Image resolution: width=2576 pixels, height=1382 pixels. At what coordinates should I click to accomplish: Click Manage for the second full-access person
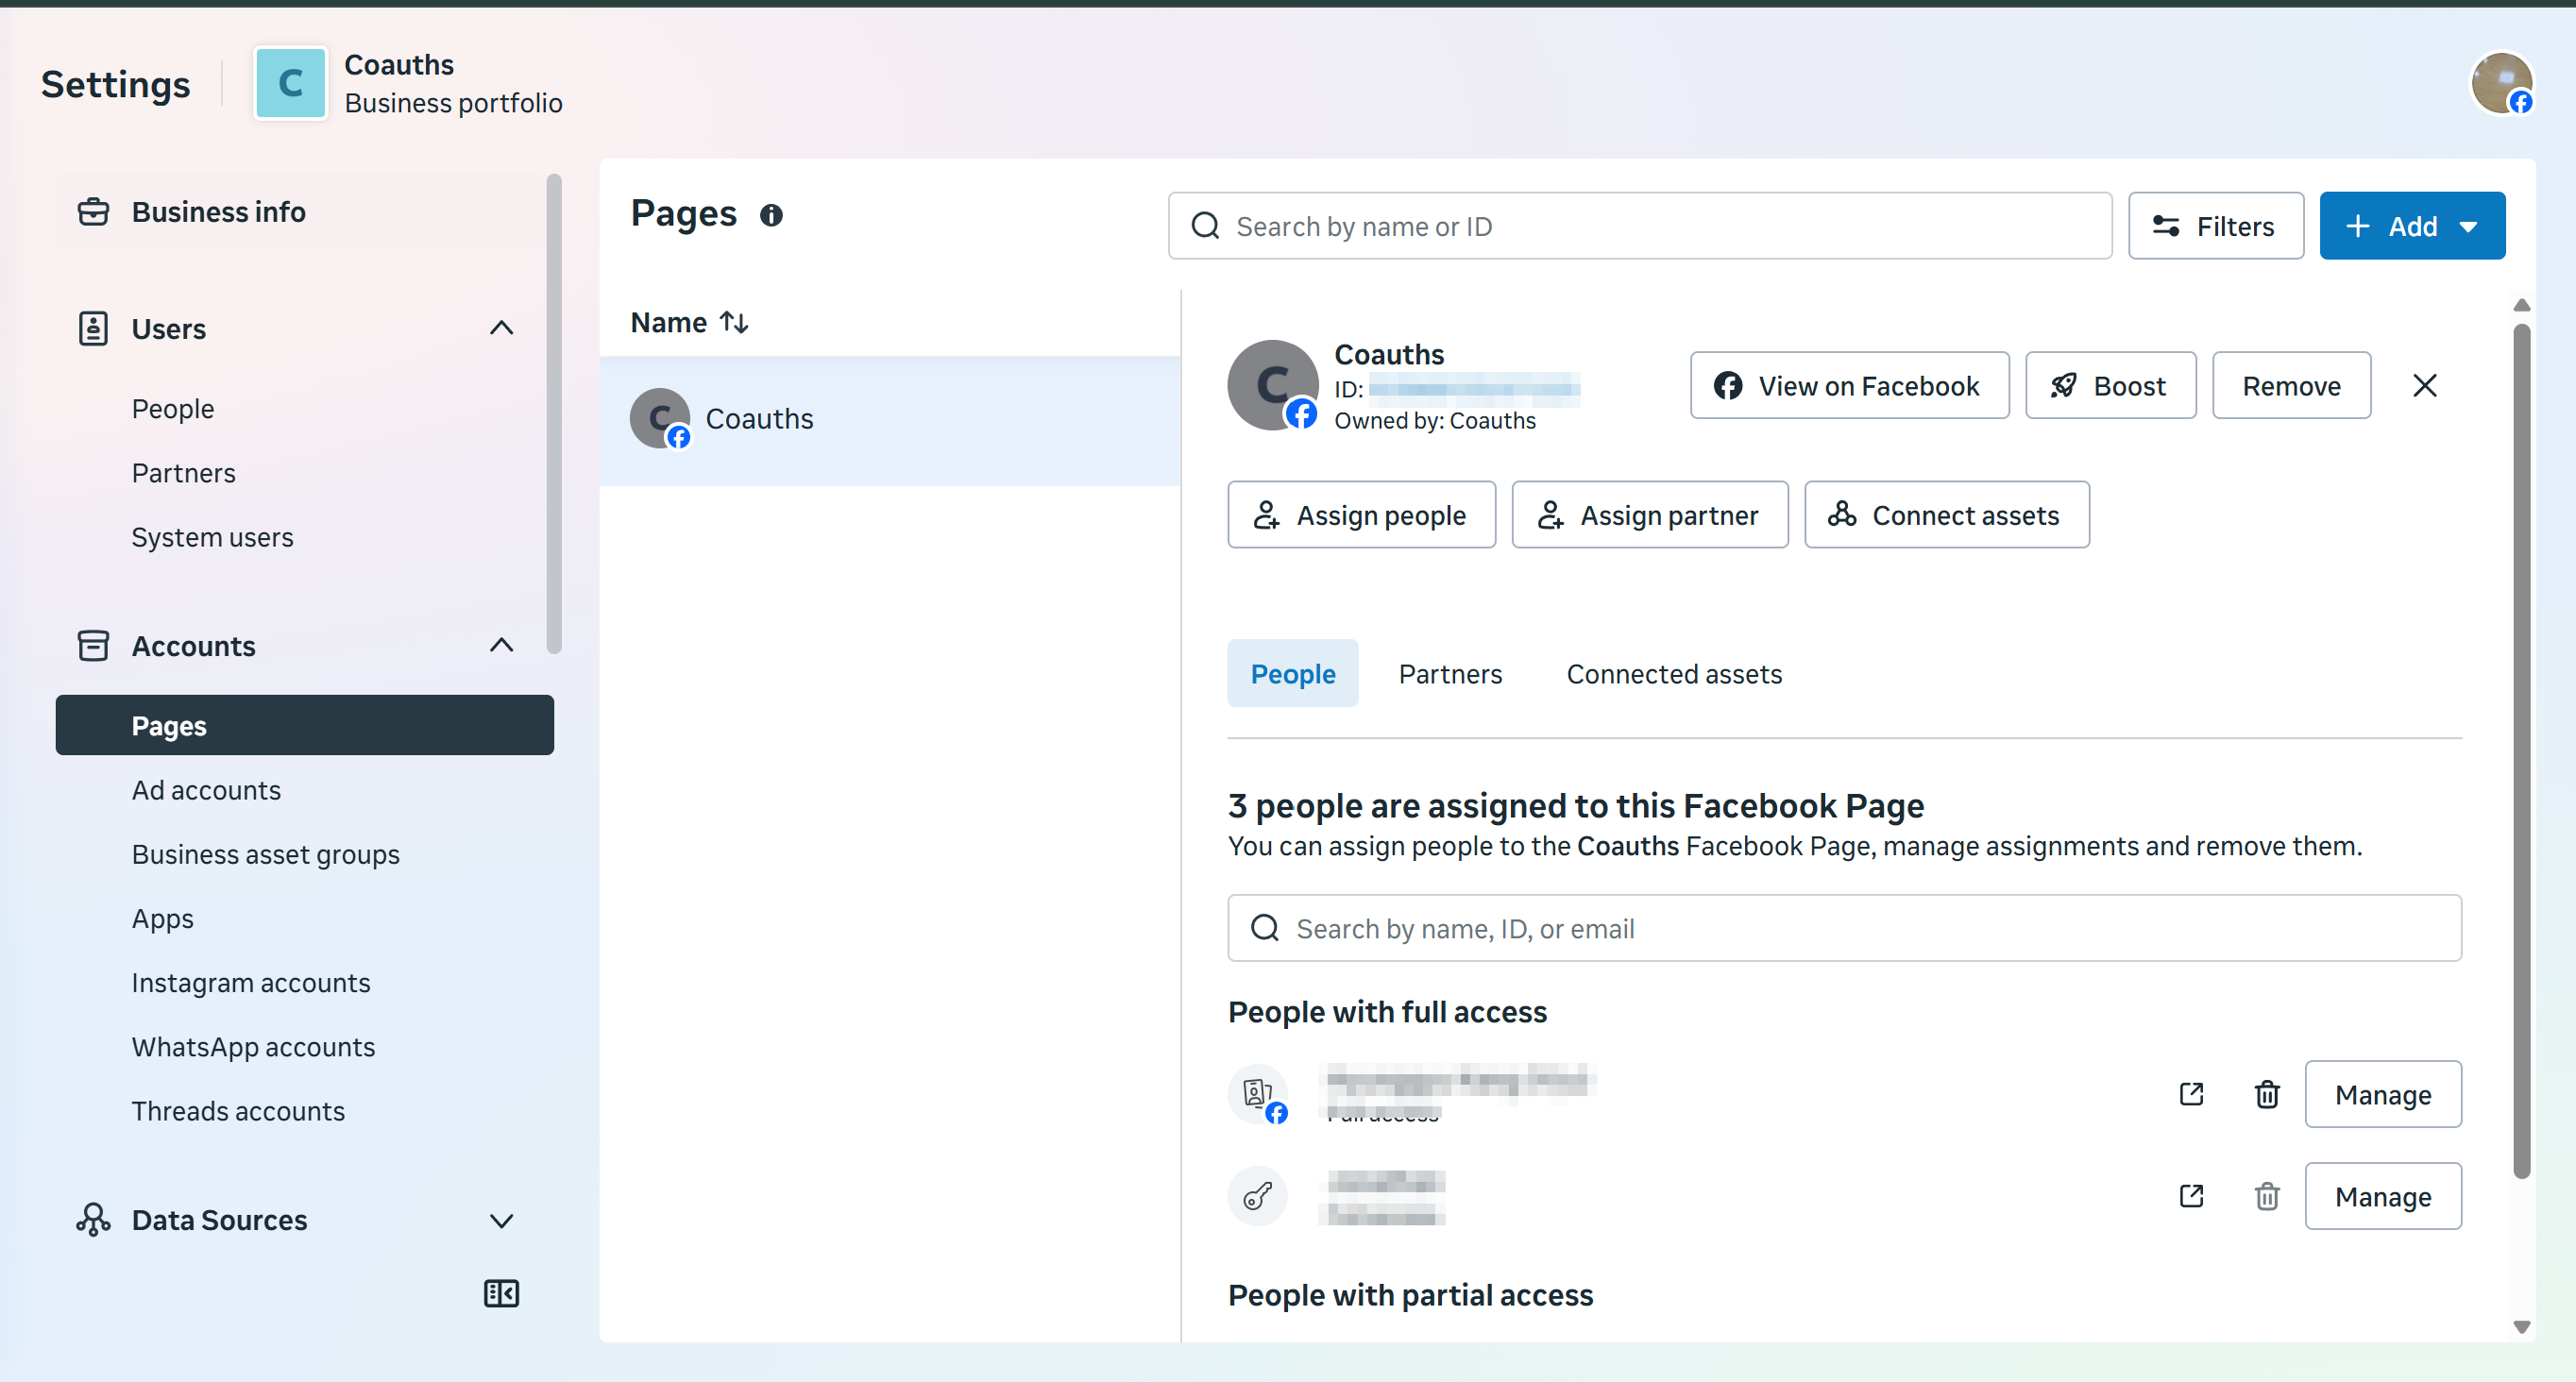[2383, 1196]
